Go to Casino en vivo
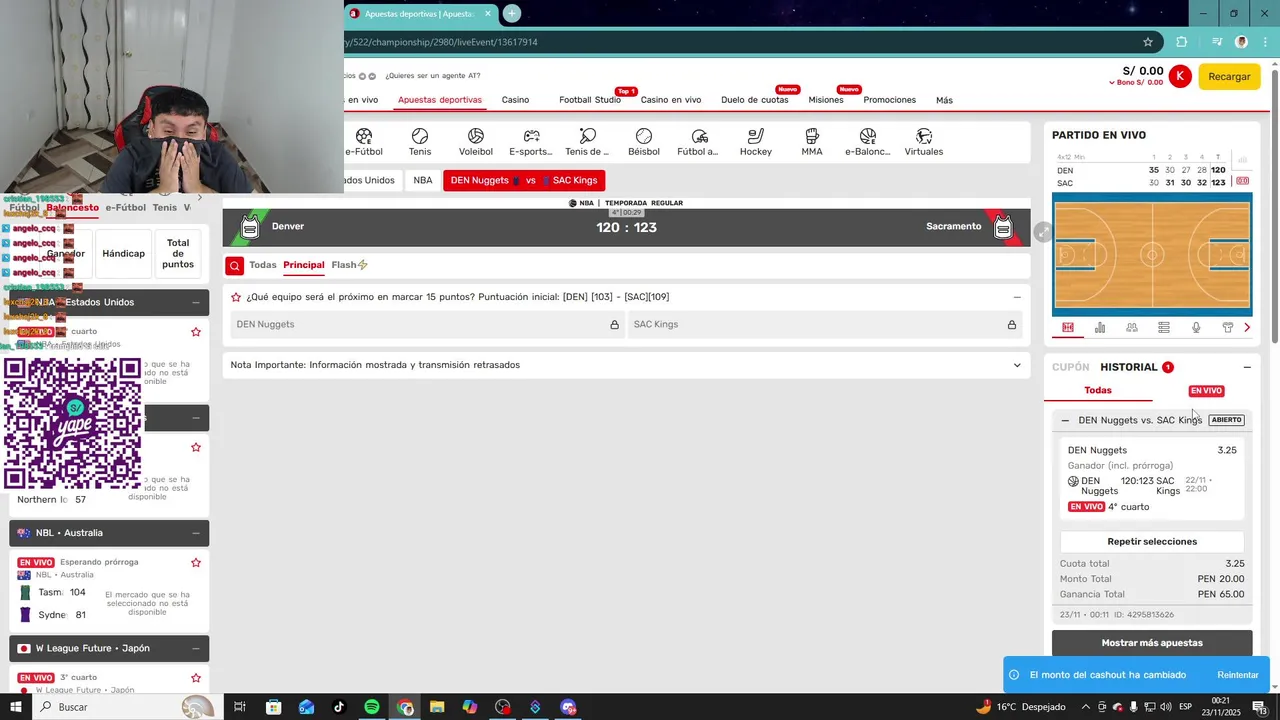The width and height of the screenshot is (1280, 720). pos(671,100)
